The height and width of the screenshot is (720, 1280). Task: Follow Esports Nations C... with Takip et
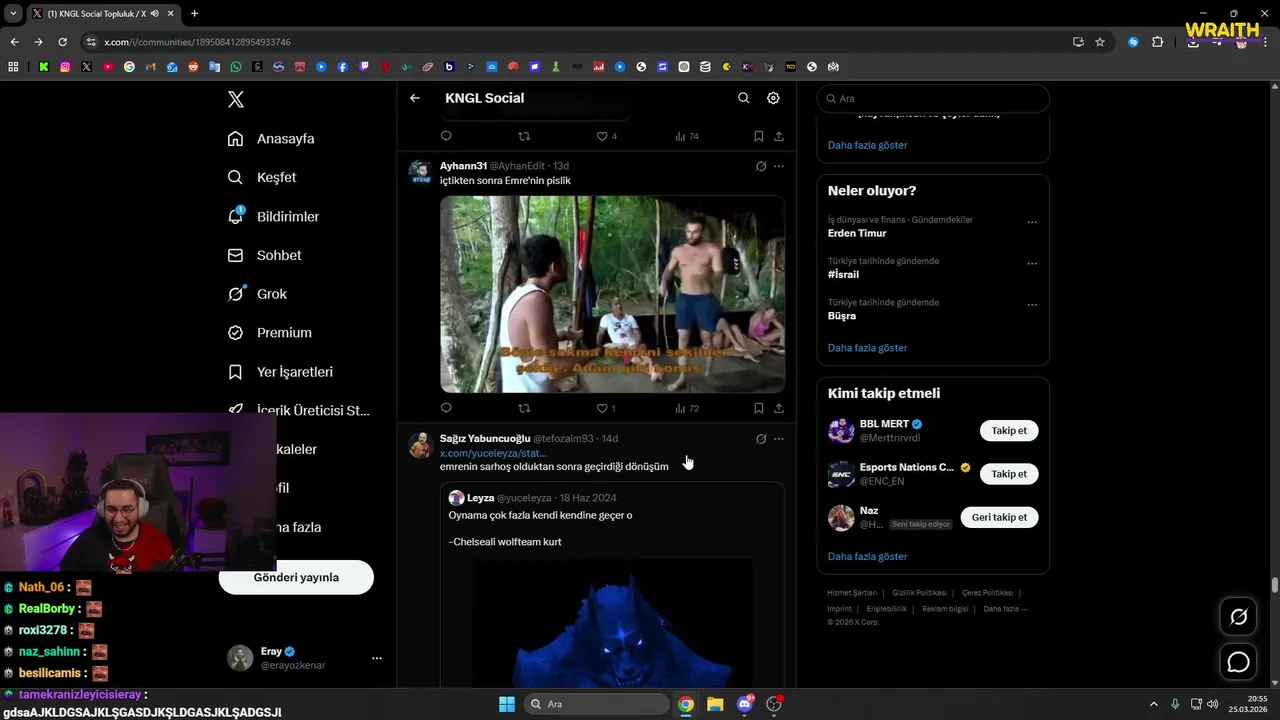coord(1009,474)
